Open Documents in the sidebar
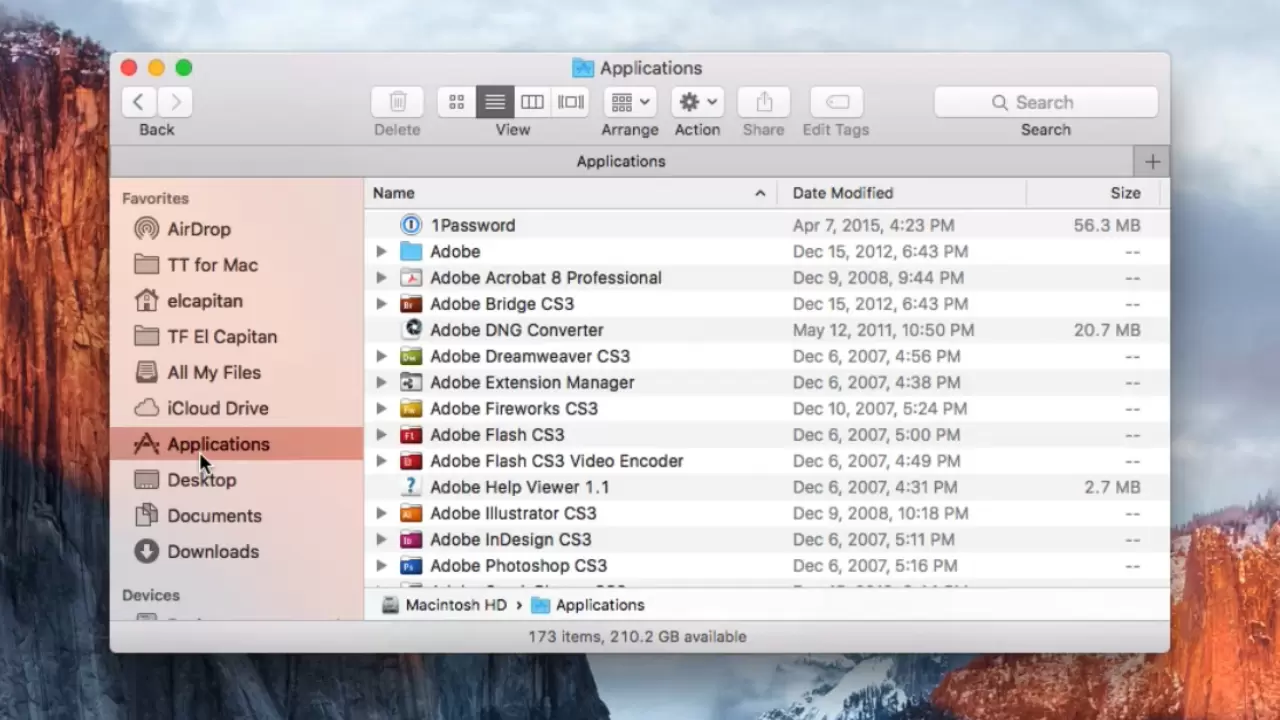Viewport: 1280px width, 720px height. coord(214,516)
